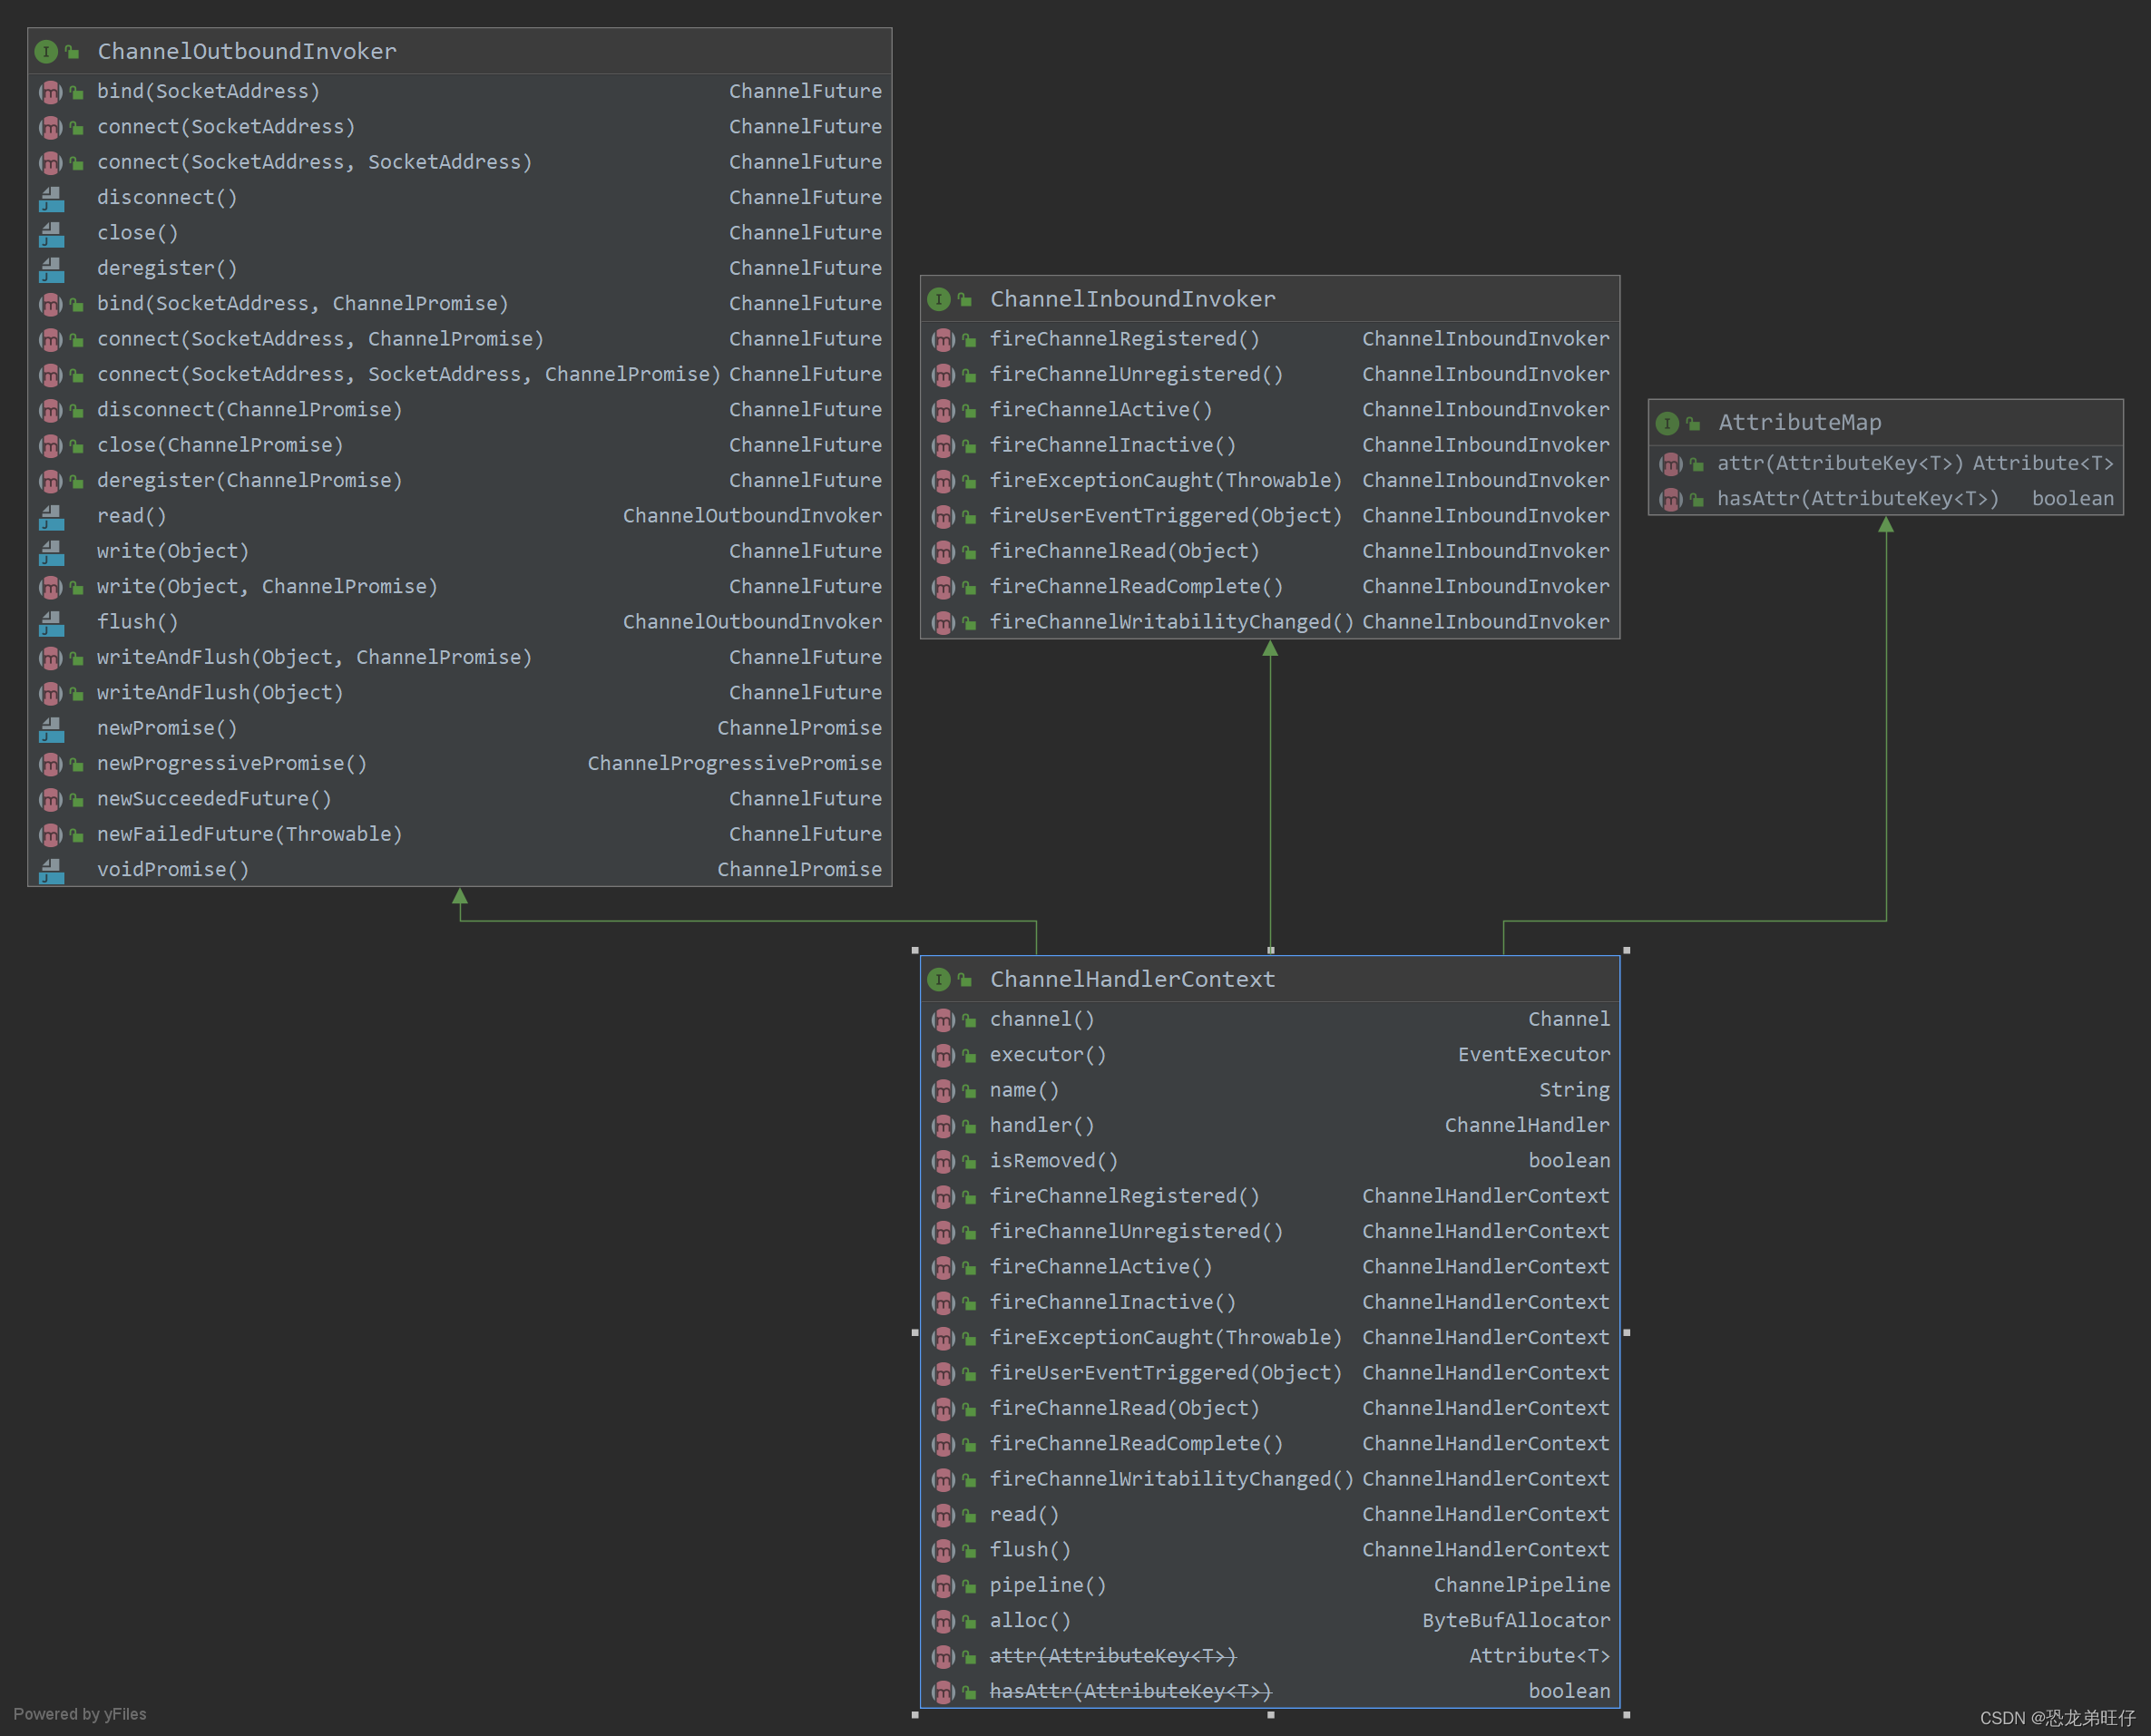Select the newProgressivePromise() method row
The height and width of the screenshot is (1736, 2151).
click(x=231, y=764)
